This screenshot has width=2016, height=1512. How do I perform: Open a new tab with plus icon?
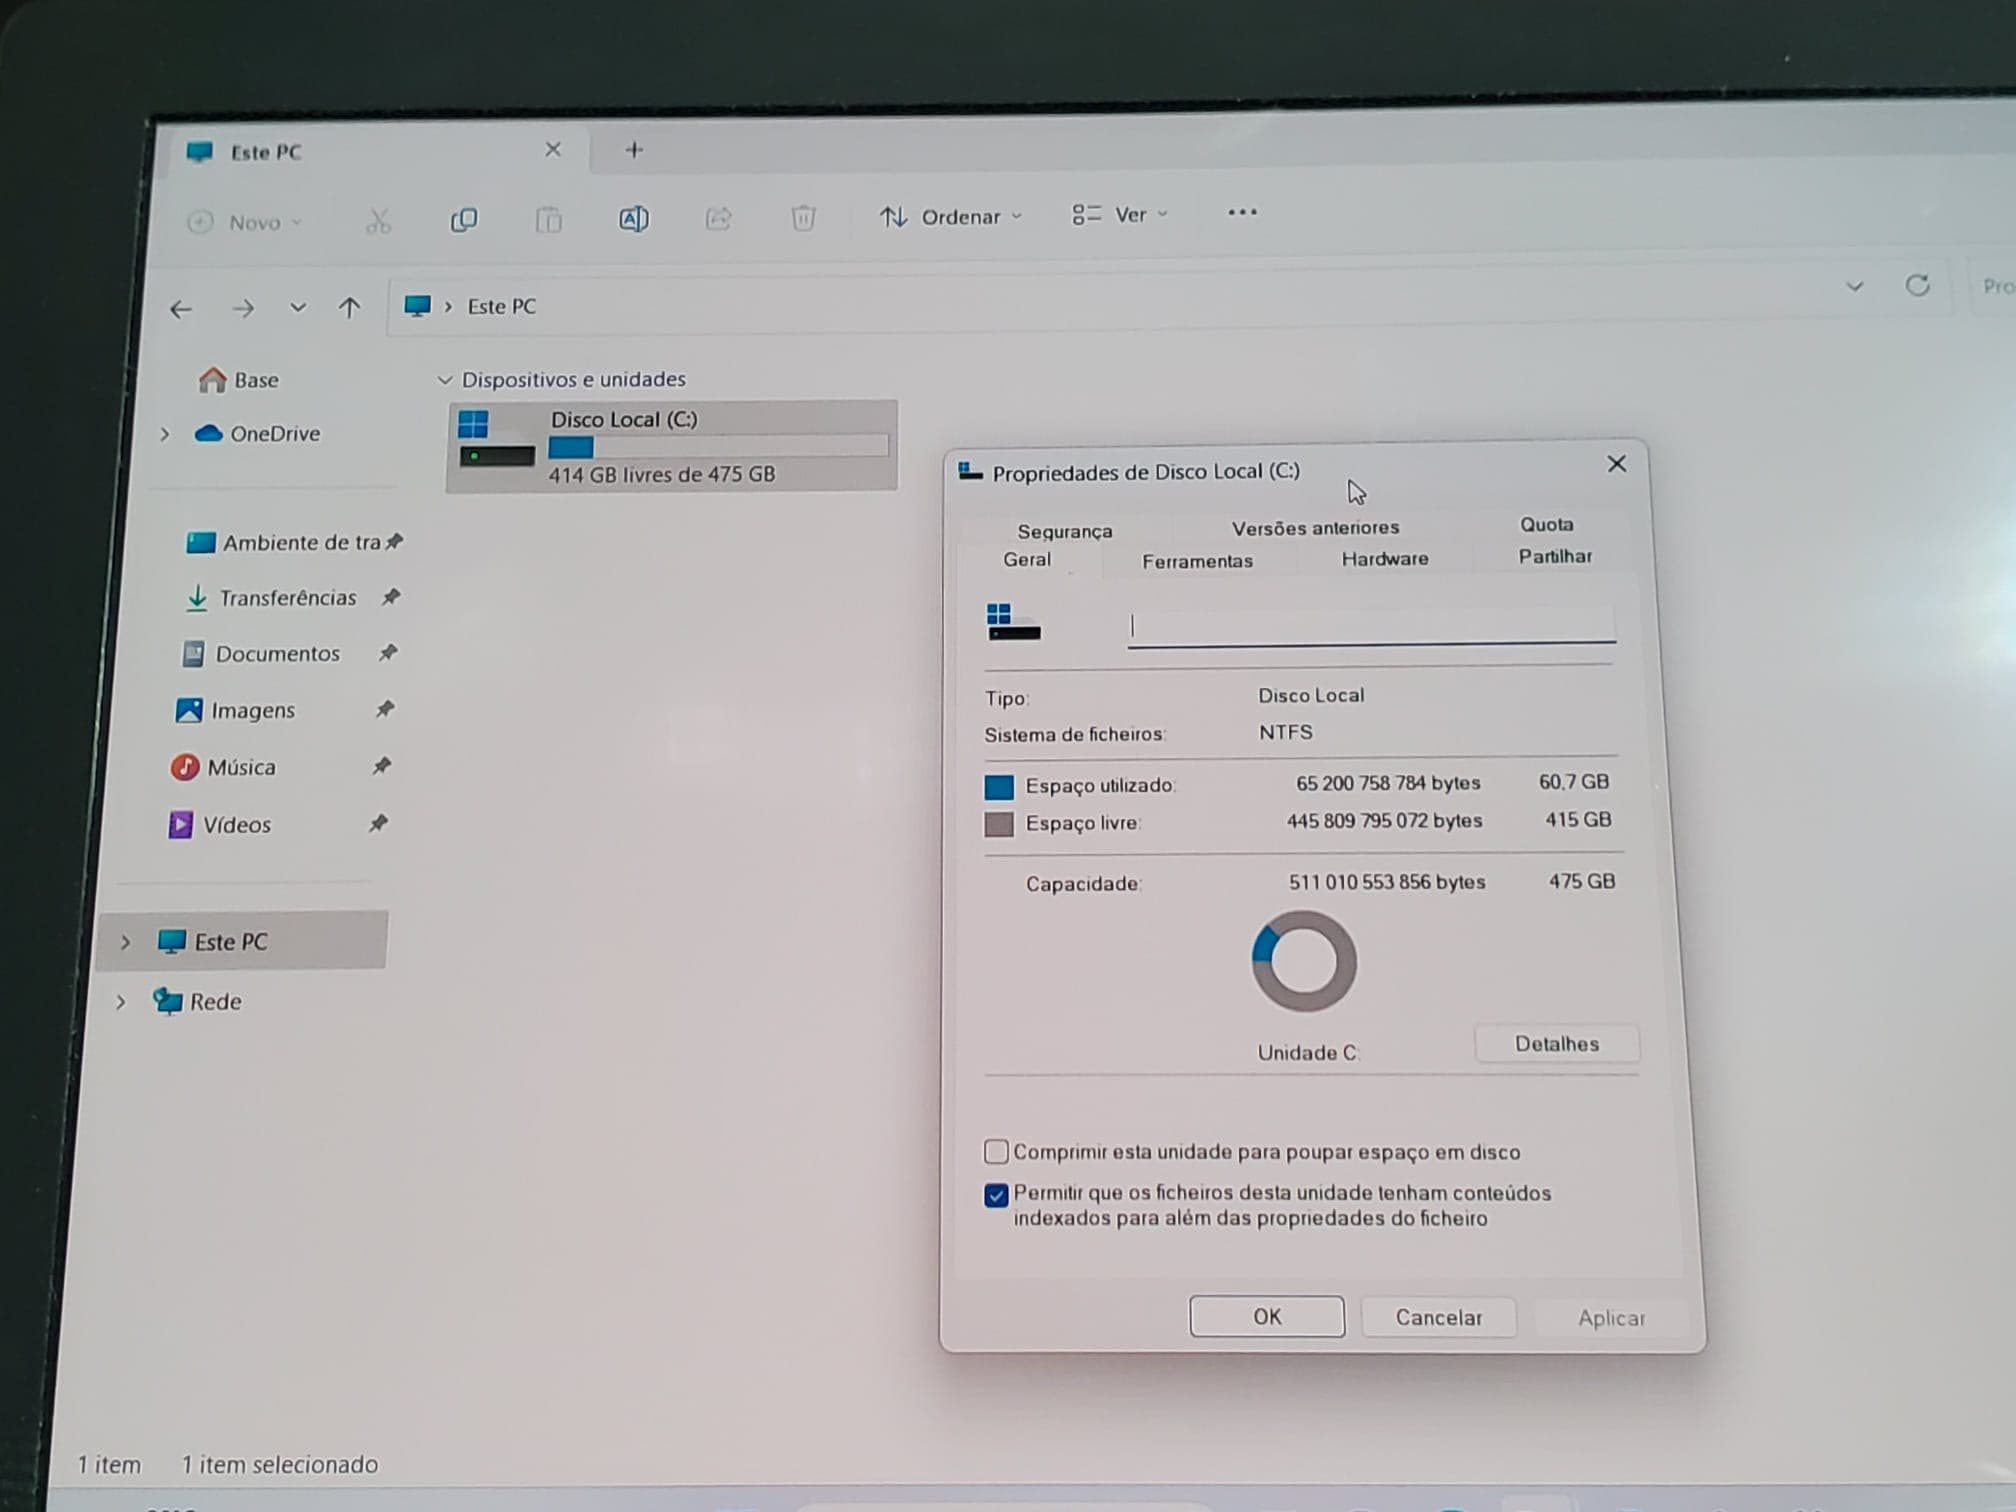coord(634,150)
